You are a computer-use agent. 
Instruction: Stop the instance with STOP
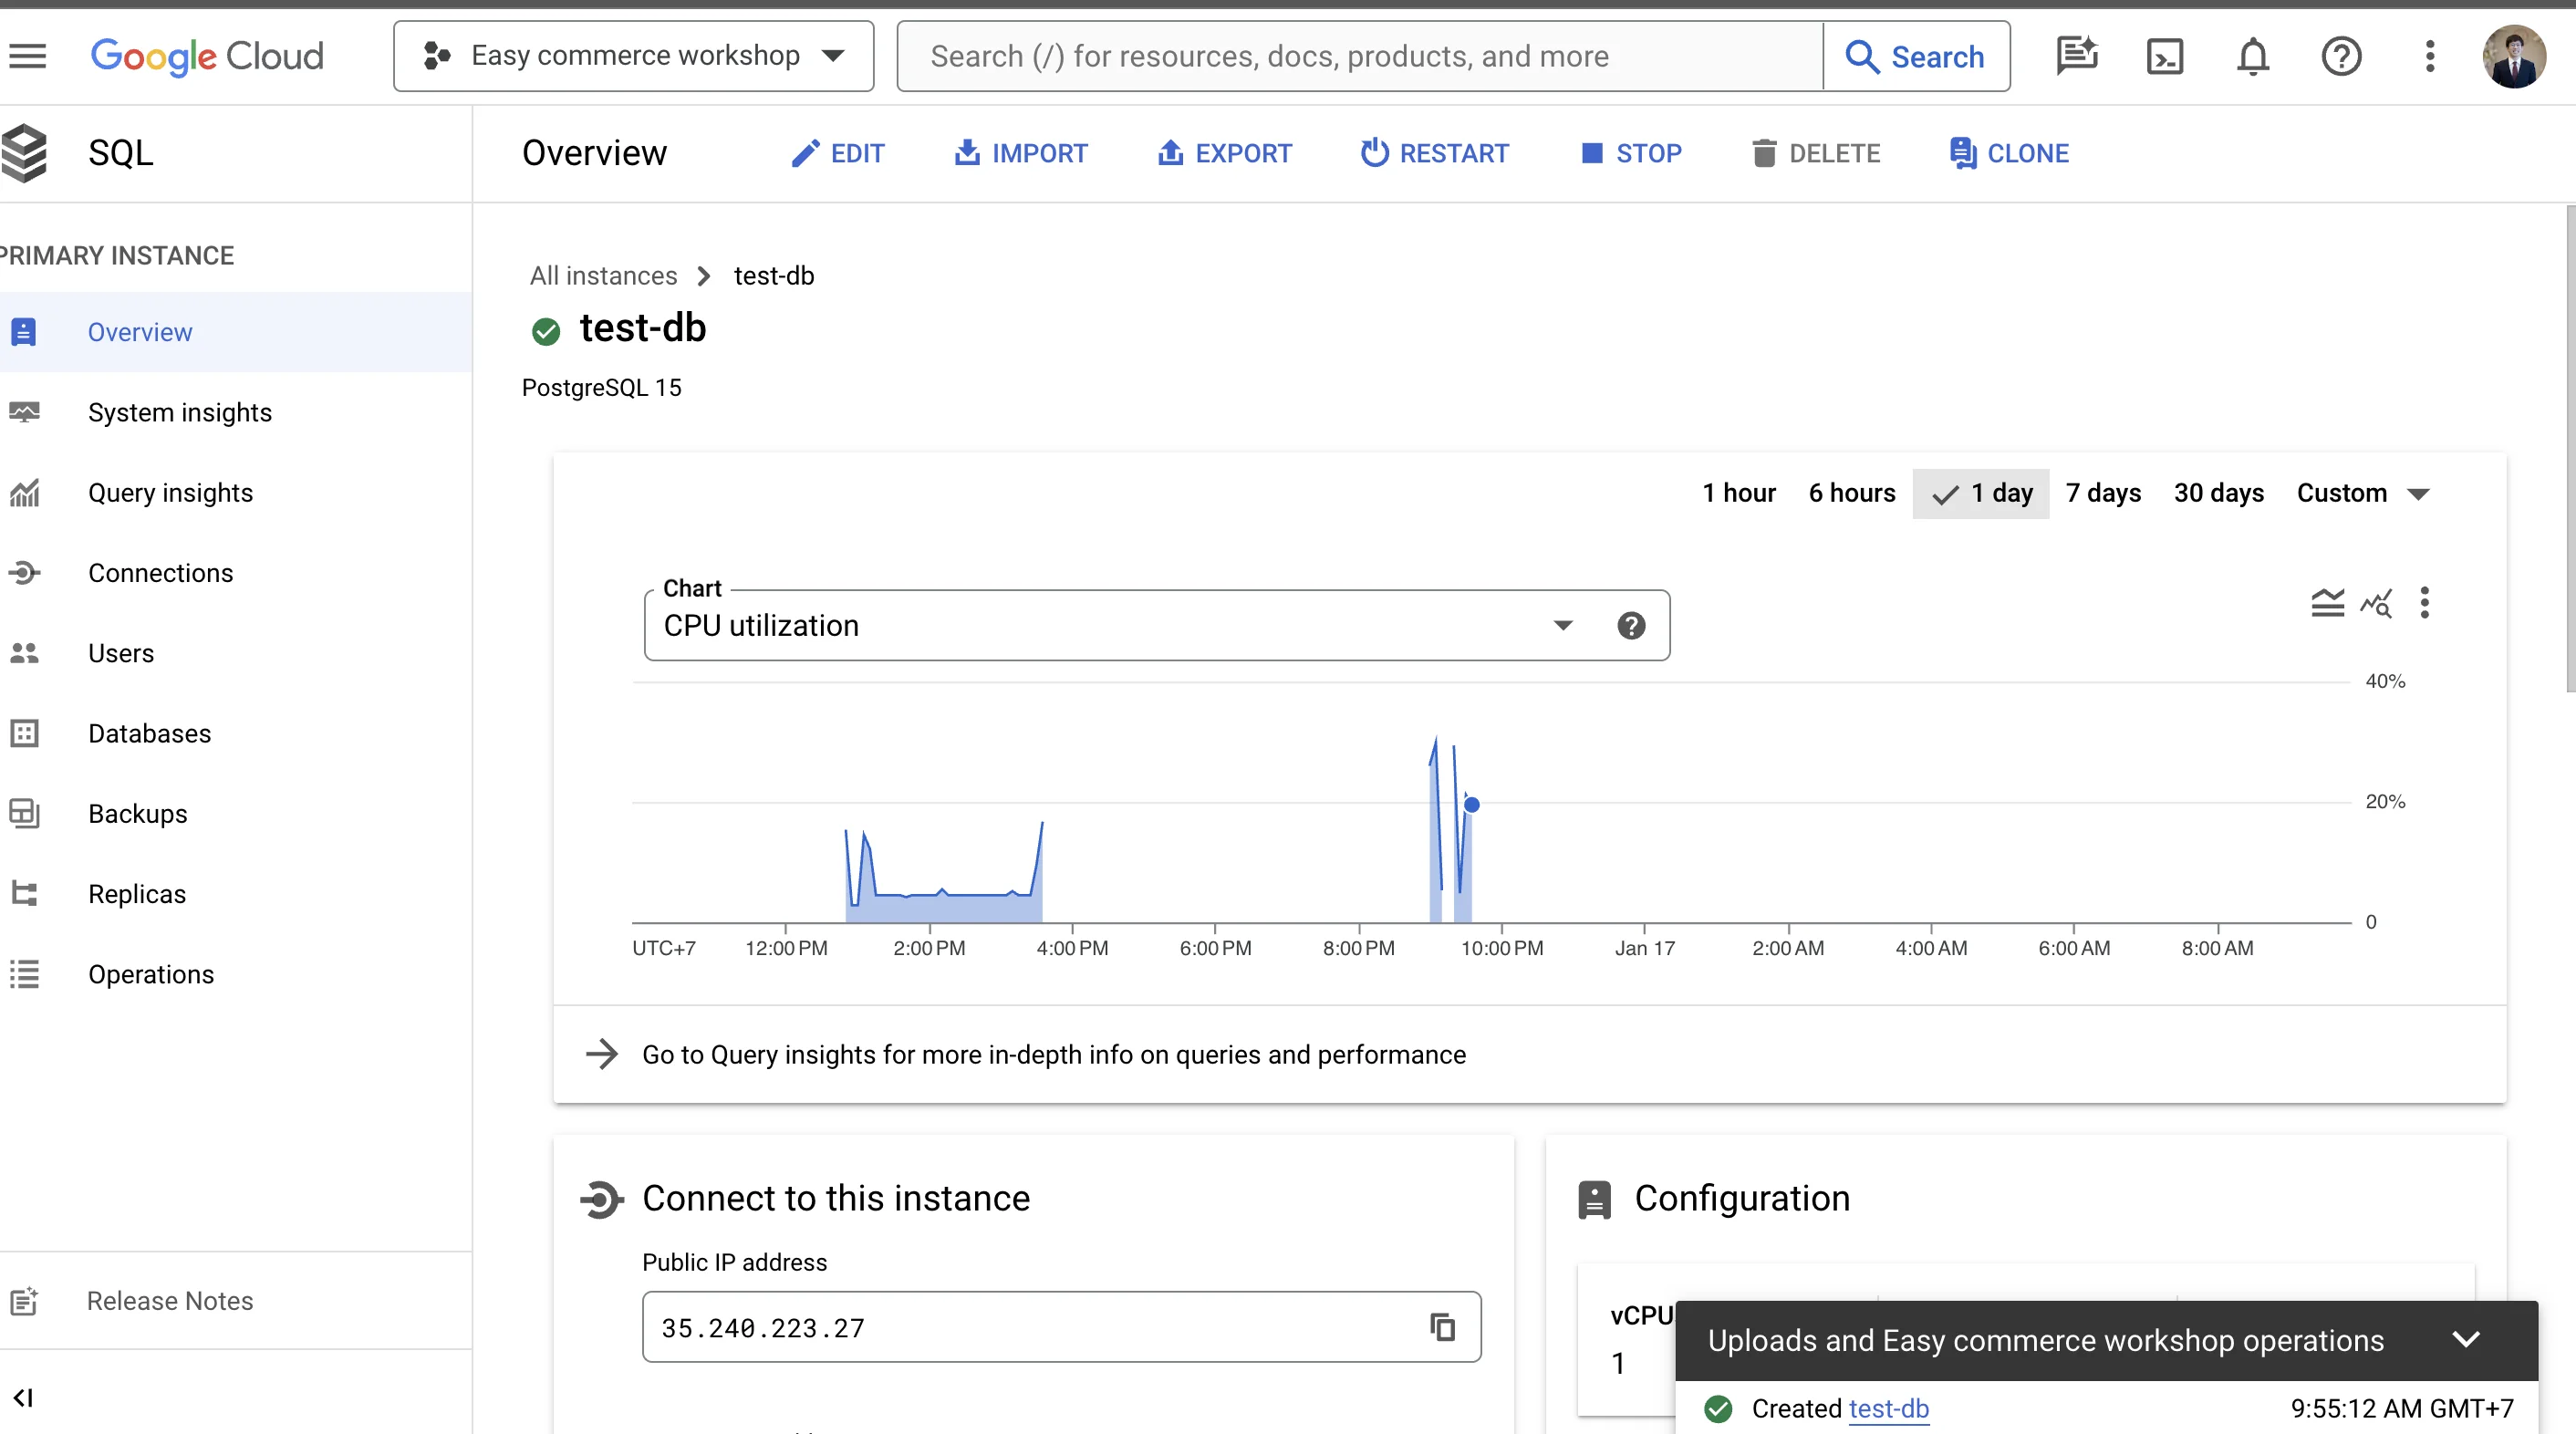1632,153
